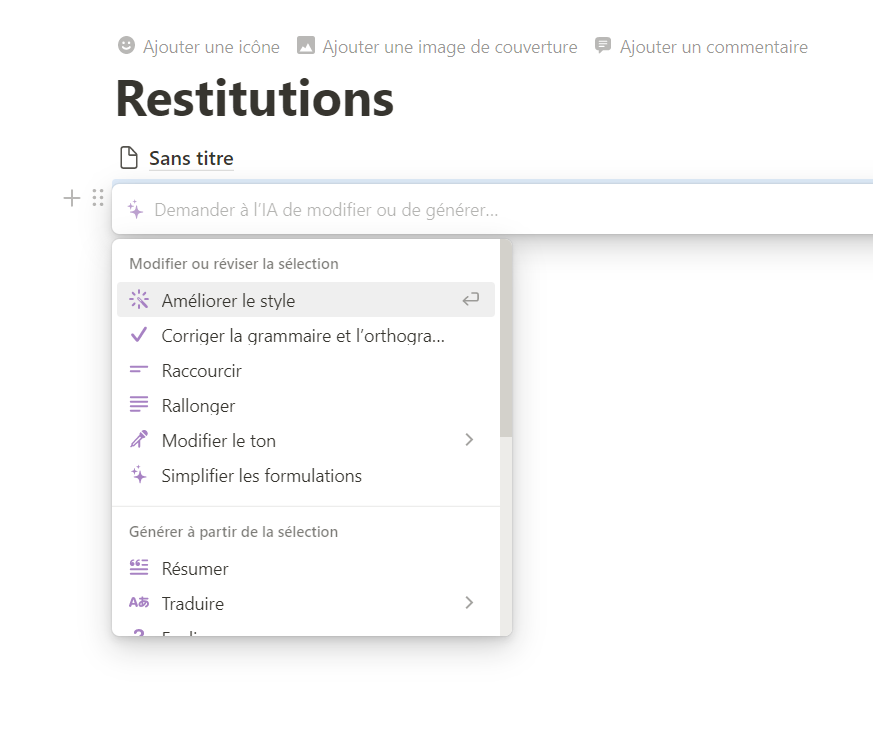Click the microphone-pen icon of Modifier le ton
This screenshot has height=738, width=873.
(139, 440)
